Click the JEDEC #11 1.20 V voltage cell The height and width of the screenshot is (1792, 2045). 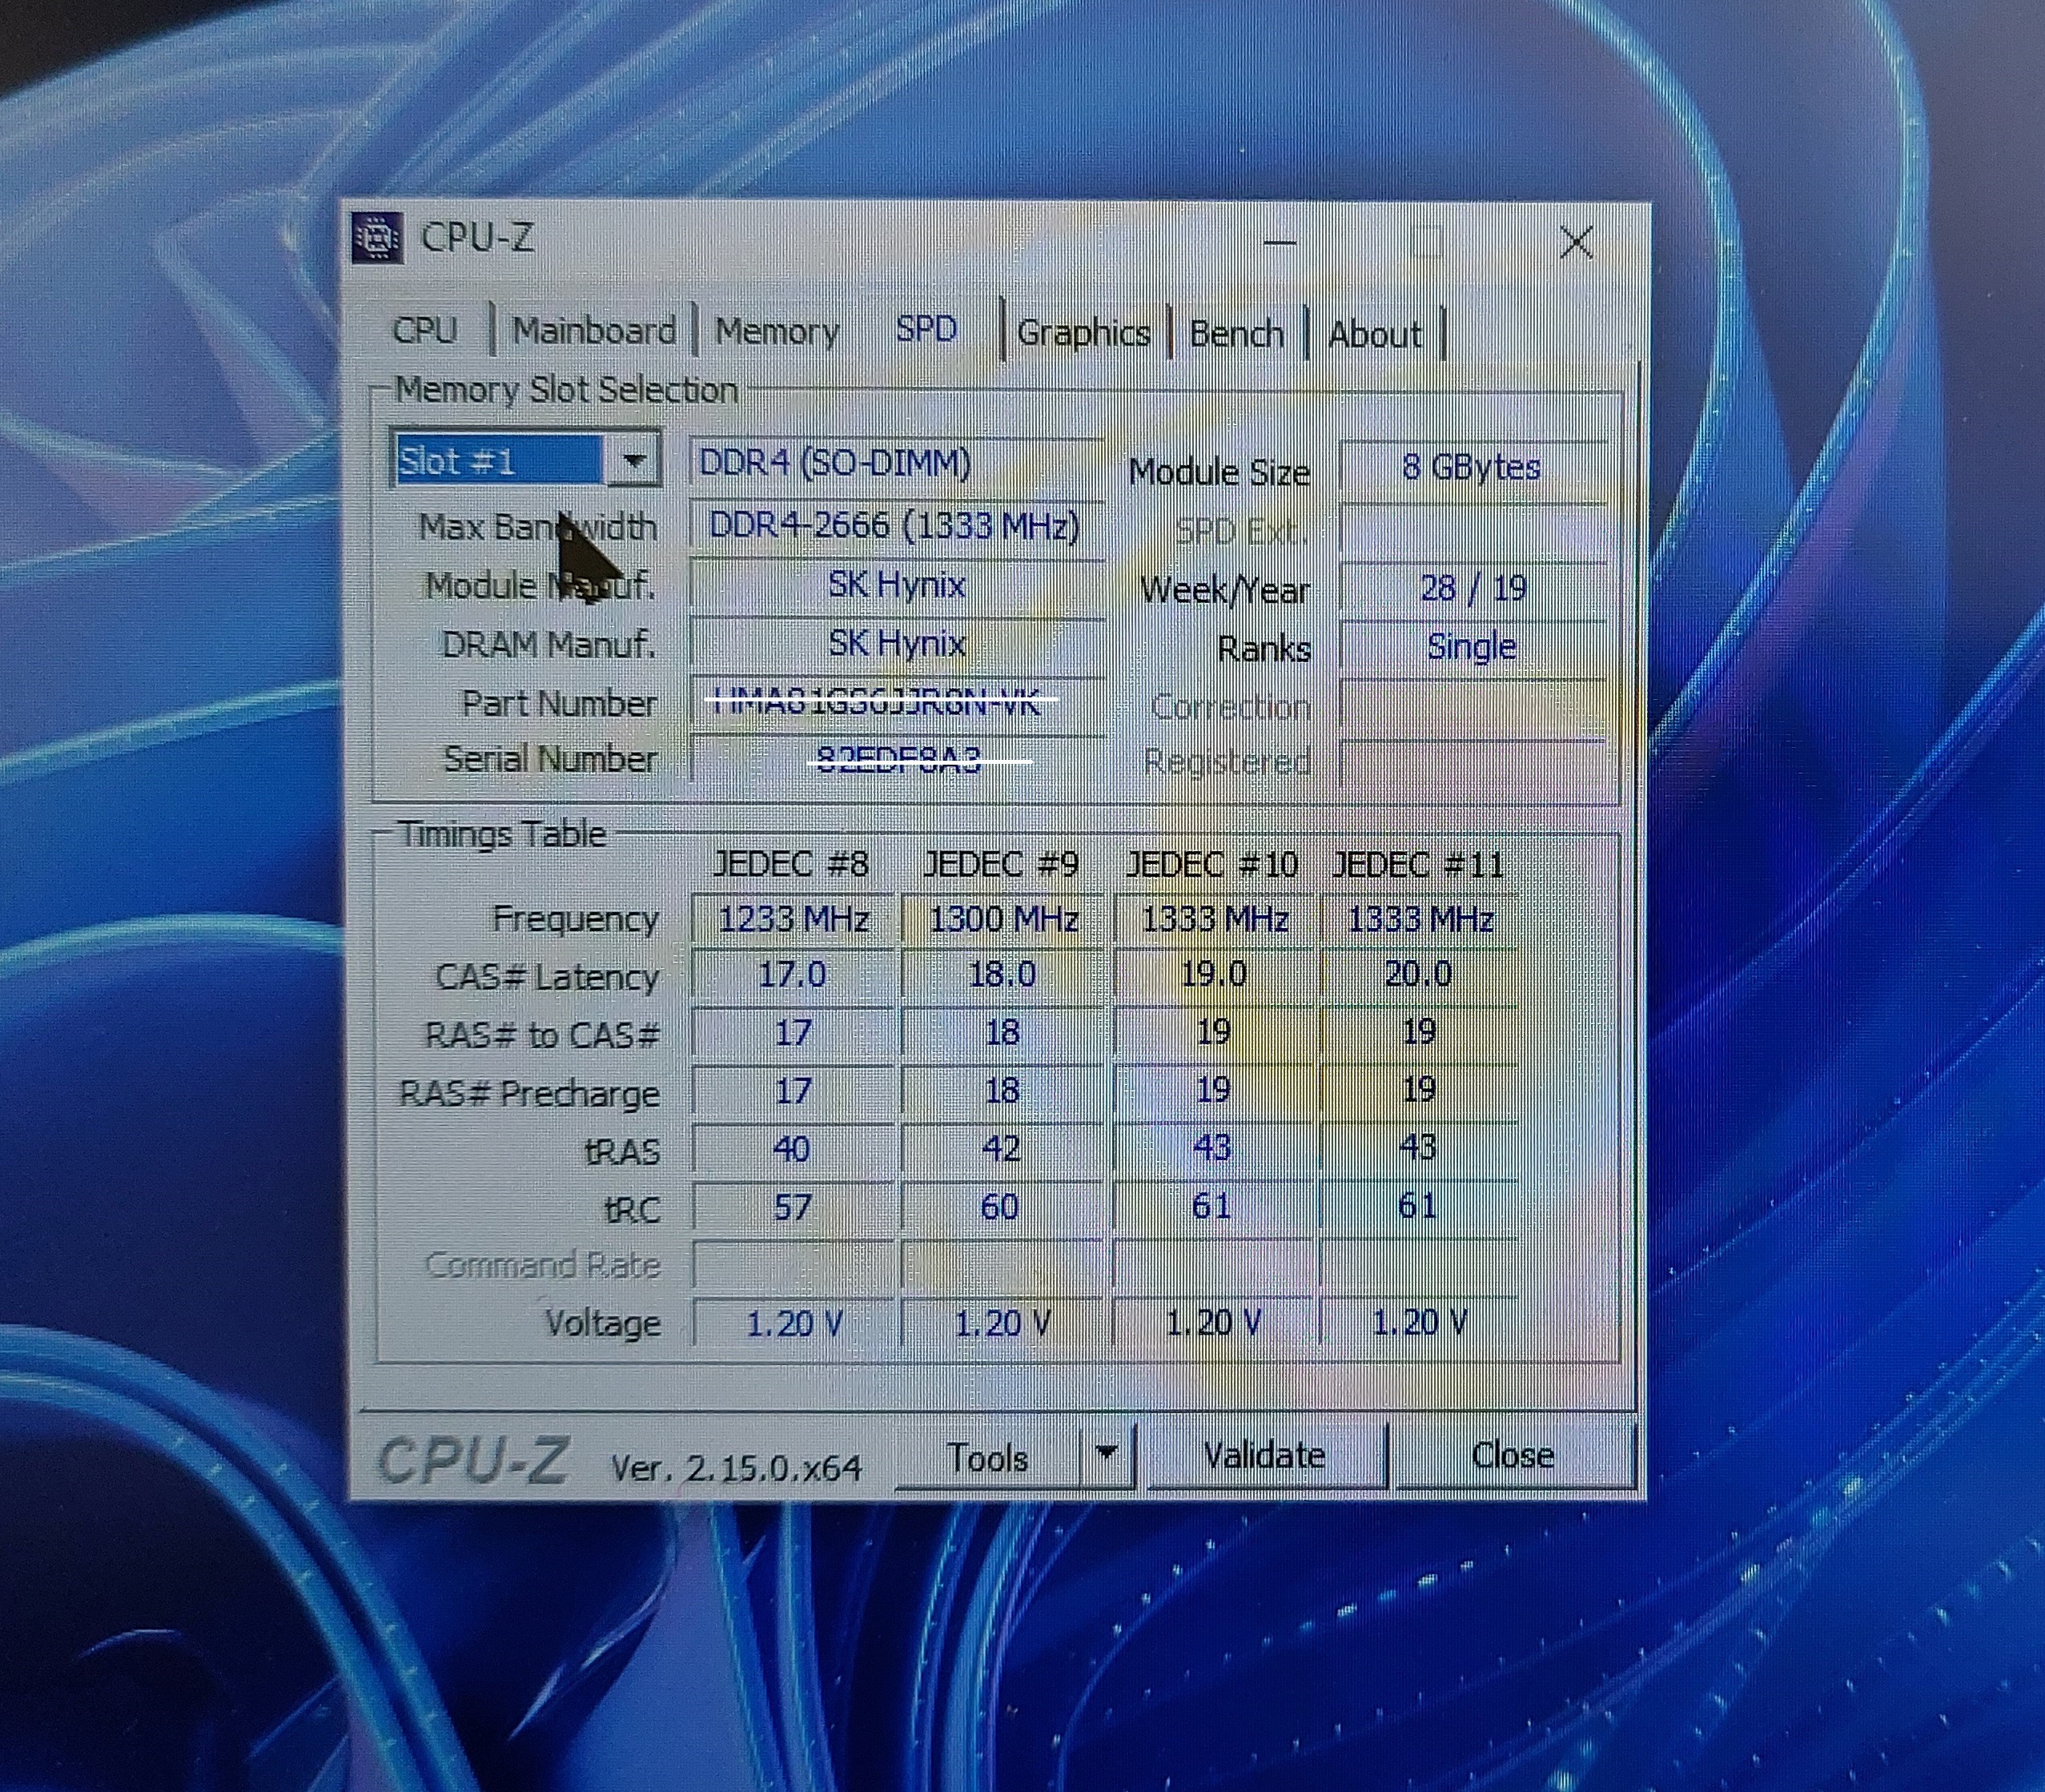pos(1419,1323)
